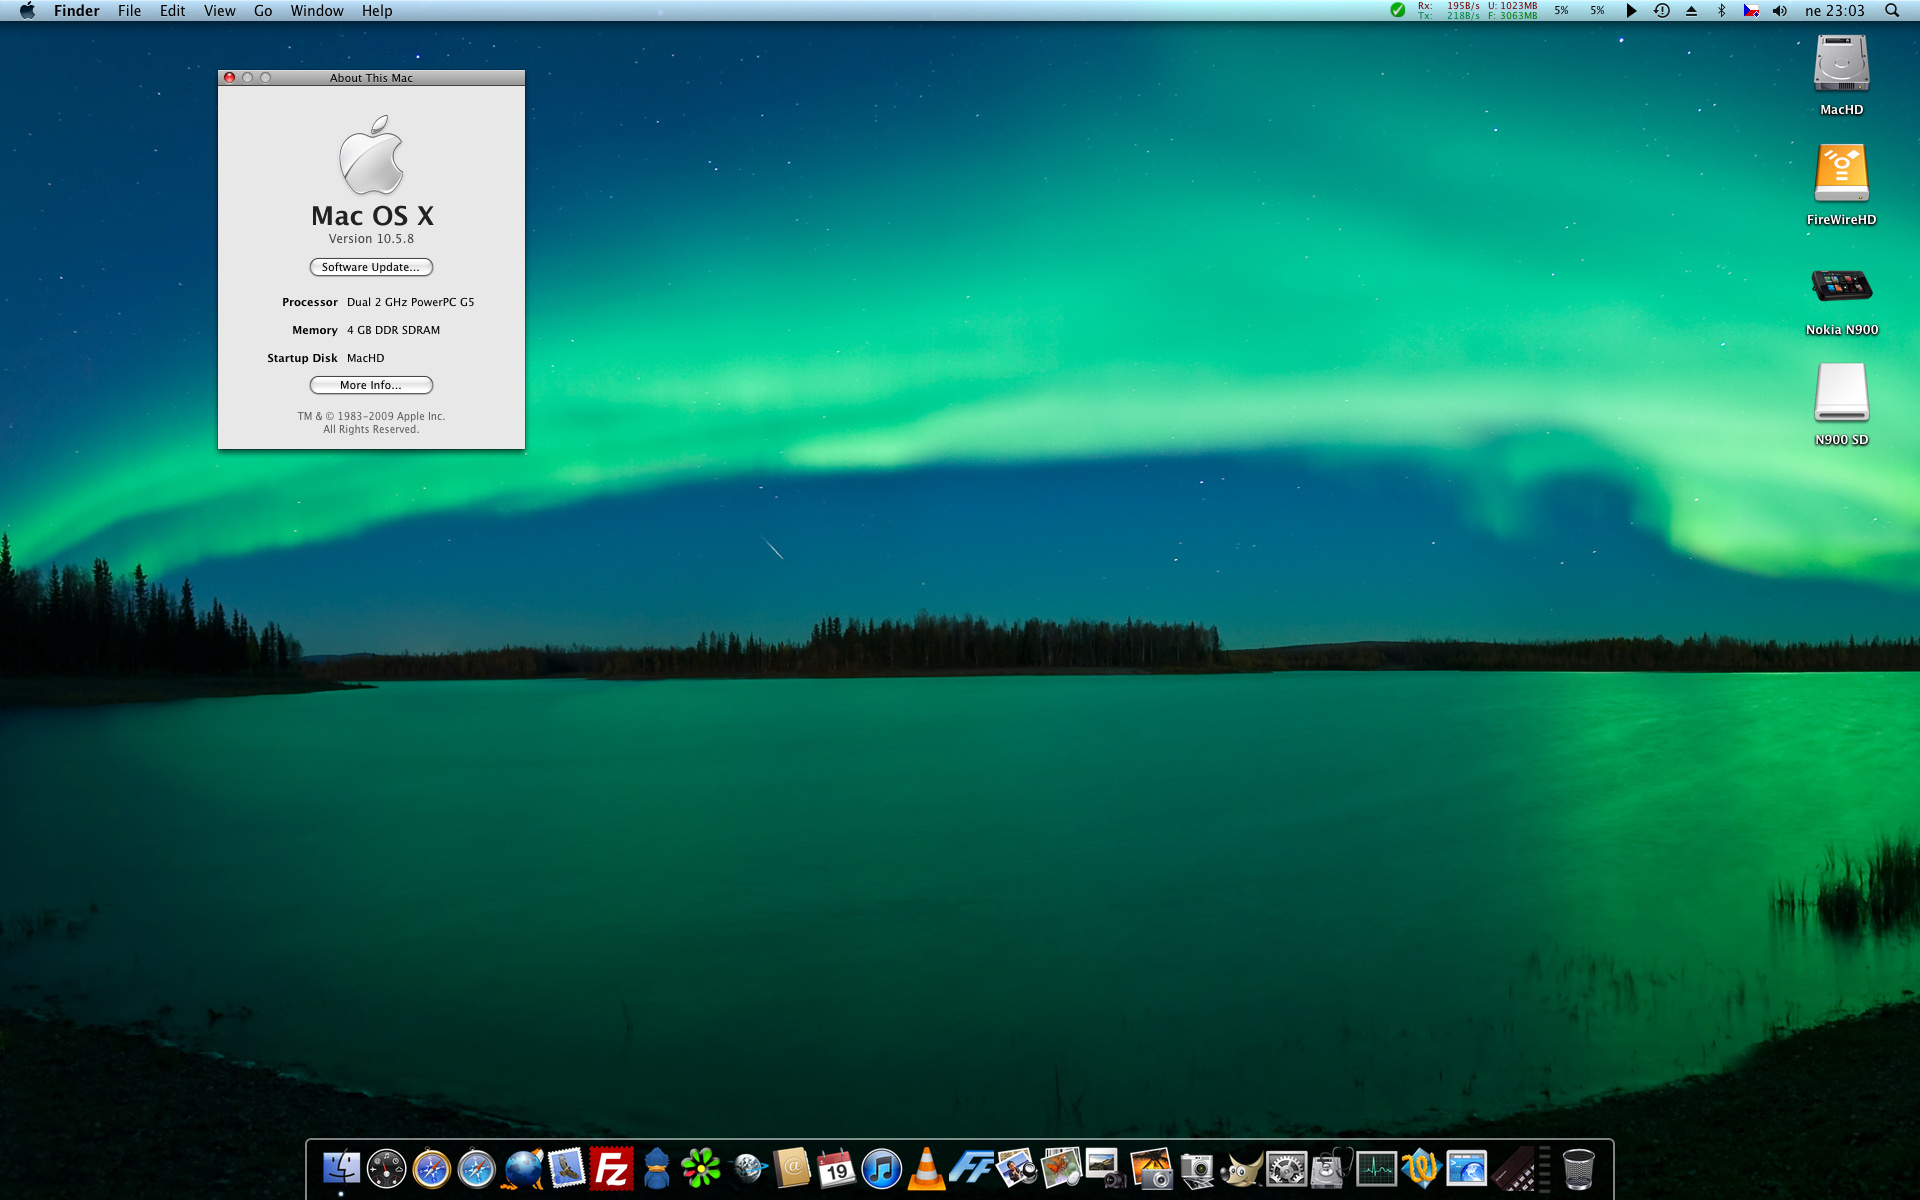Screen dimensions: 1920x1200
Task: Open the Time Machine menu bar icon
Action: pyautogui.click(x=1661, y=11)
